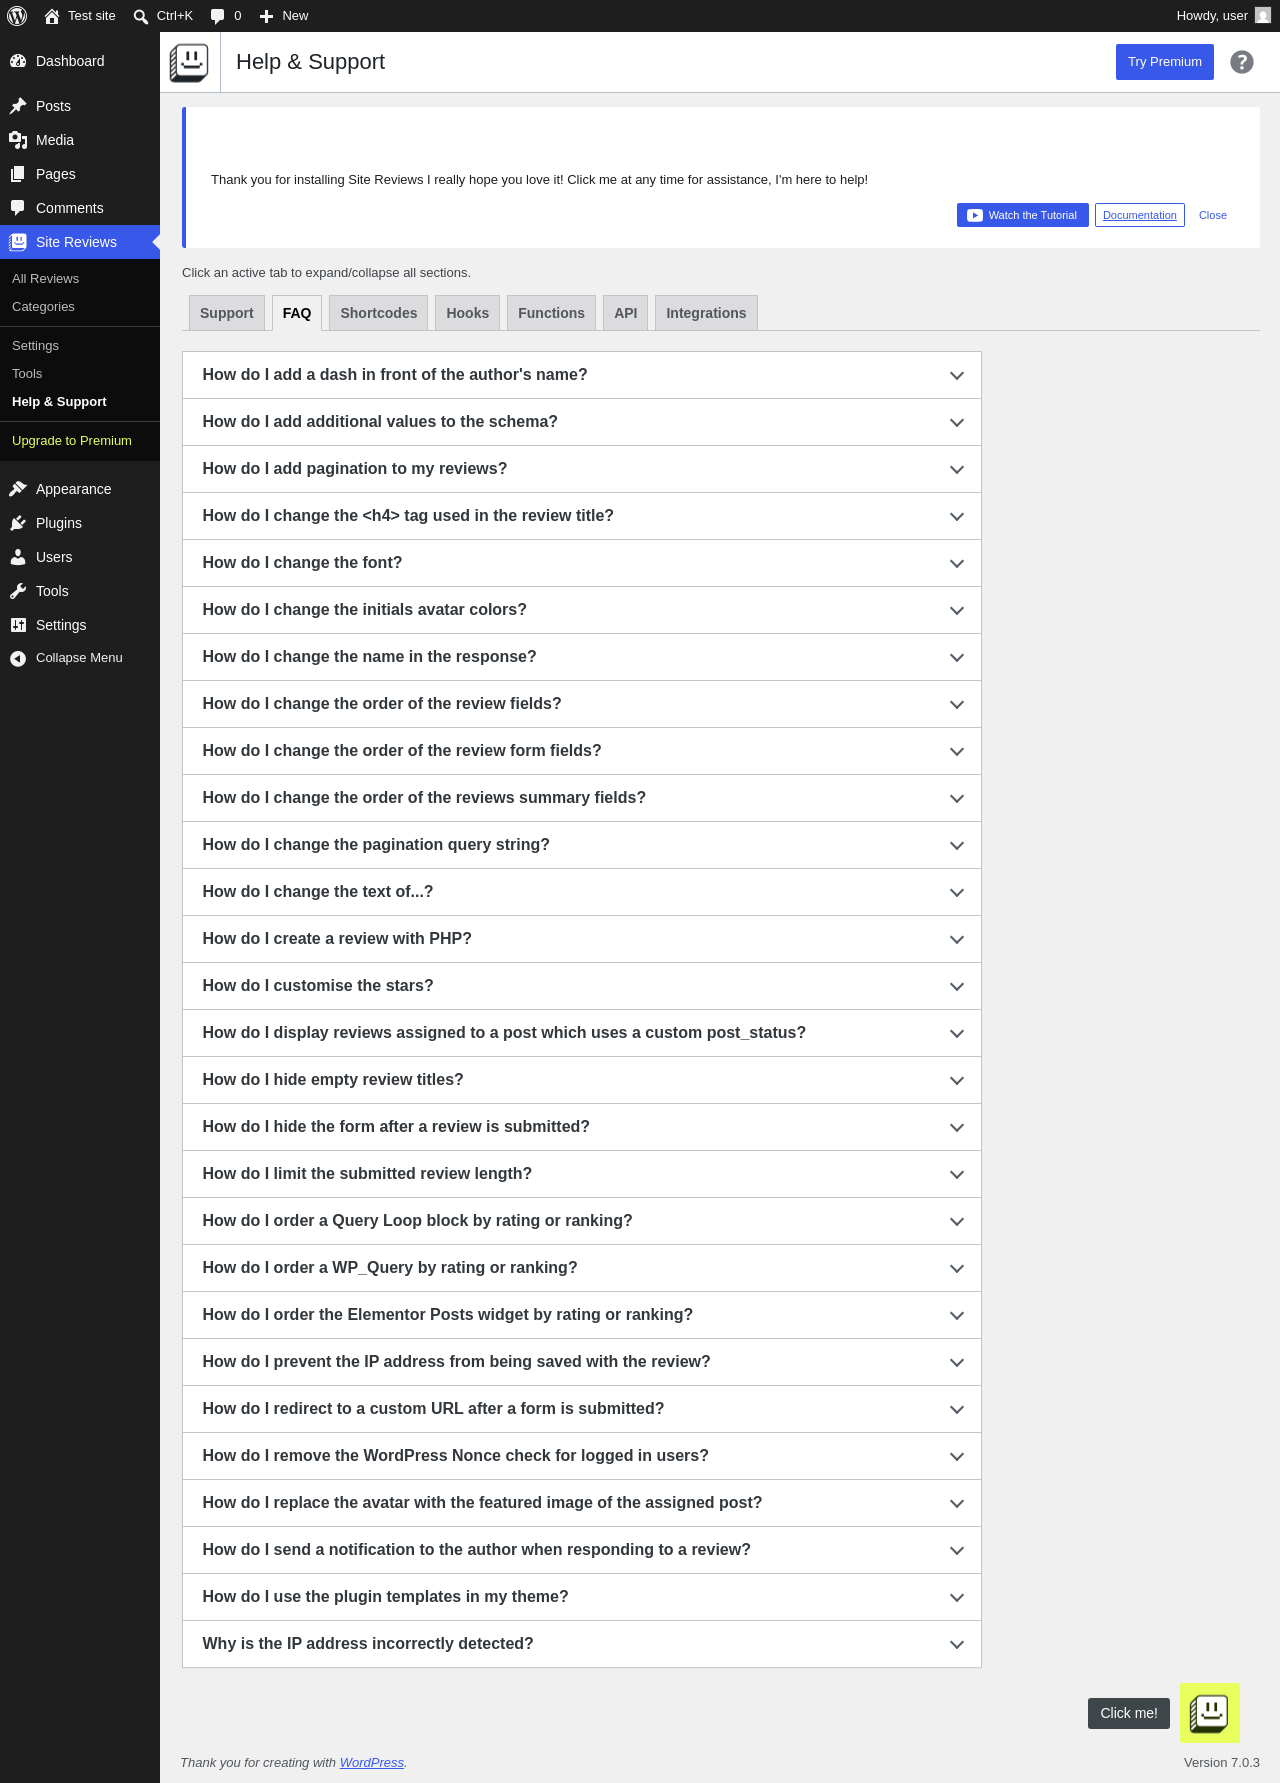This screenshot has width=1280, height=1783.
Task: Open Help & Support in the sidebar submenu
Action: (x=80, y=402)
